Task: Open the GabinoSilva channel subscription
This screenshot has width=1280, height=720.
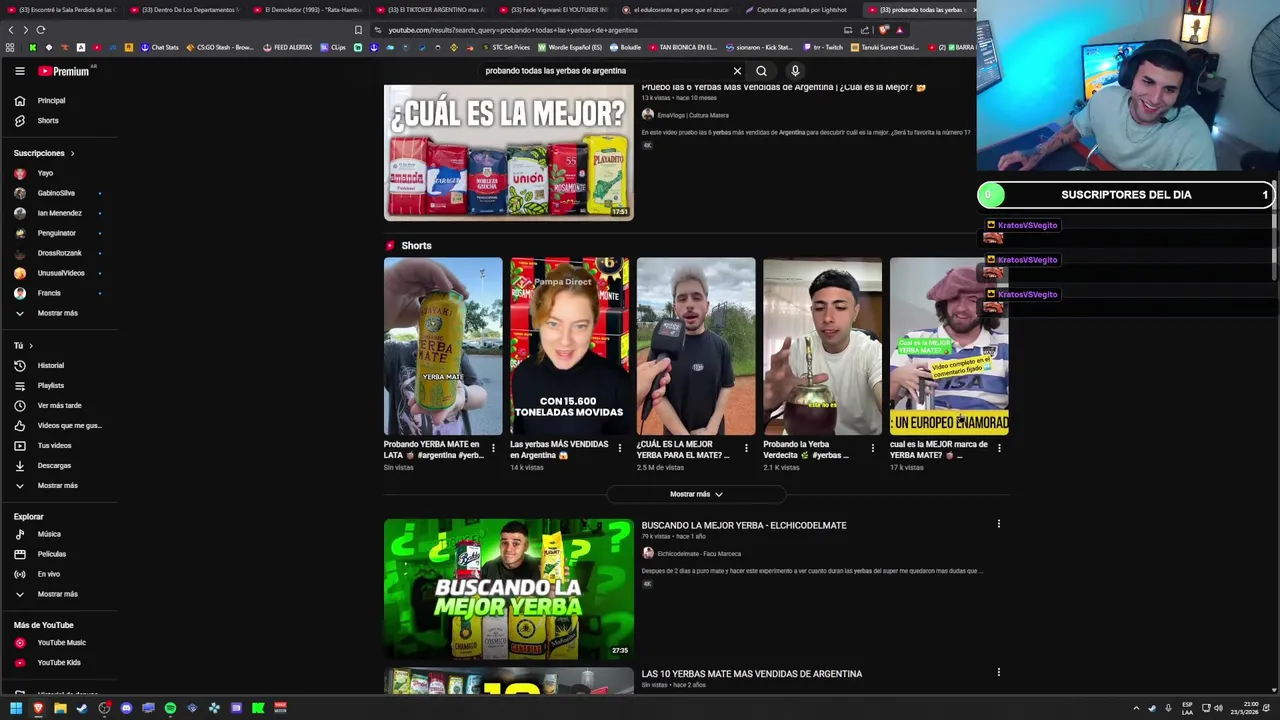Action: pos(56,193)
